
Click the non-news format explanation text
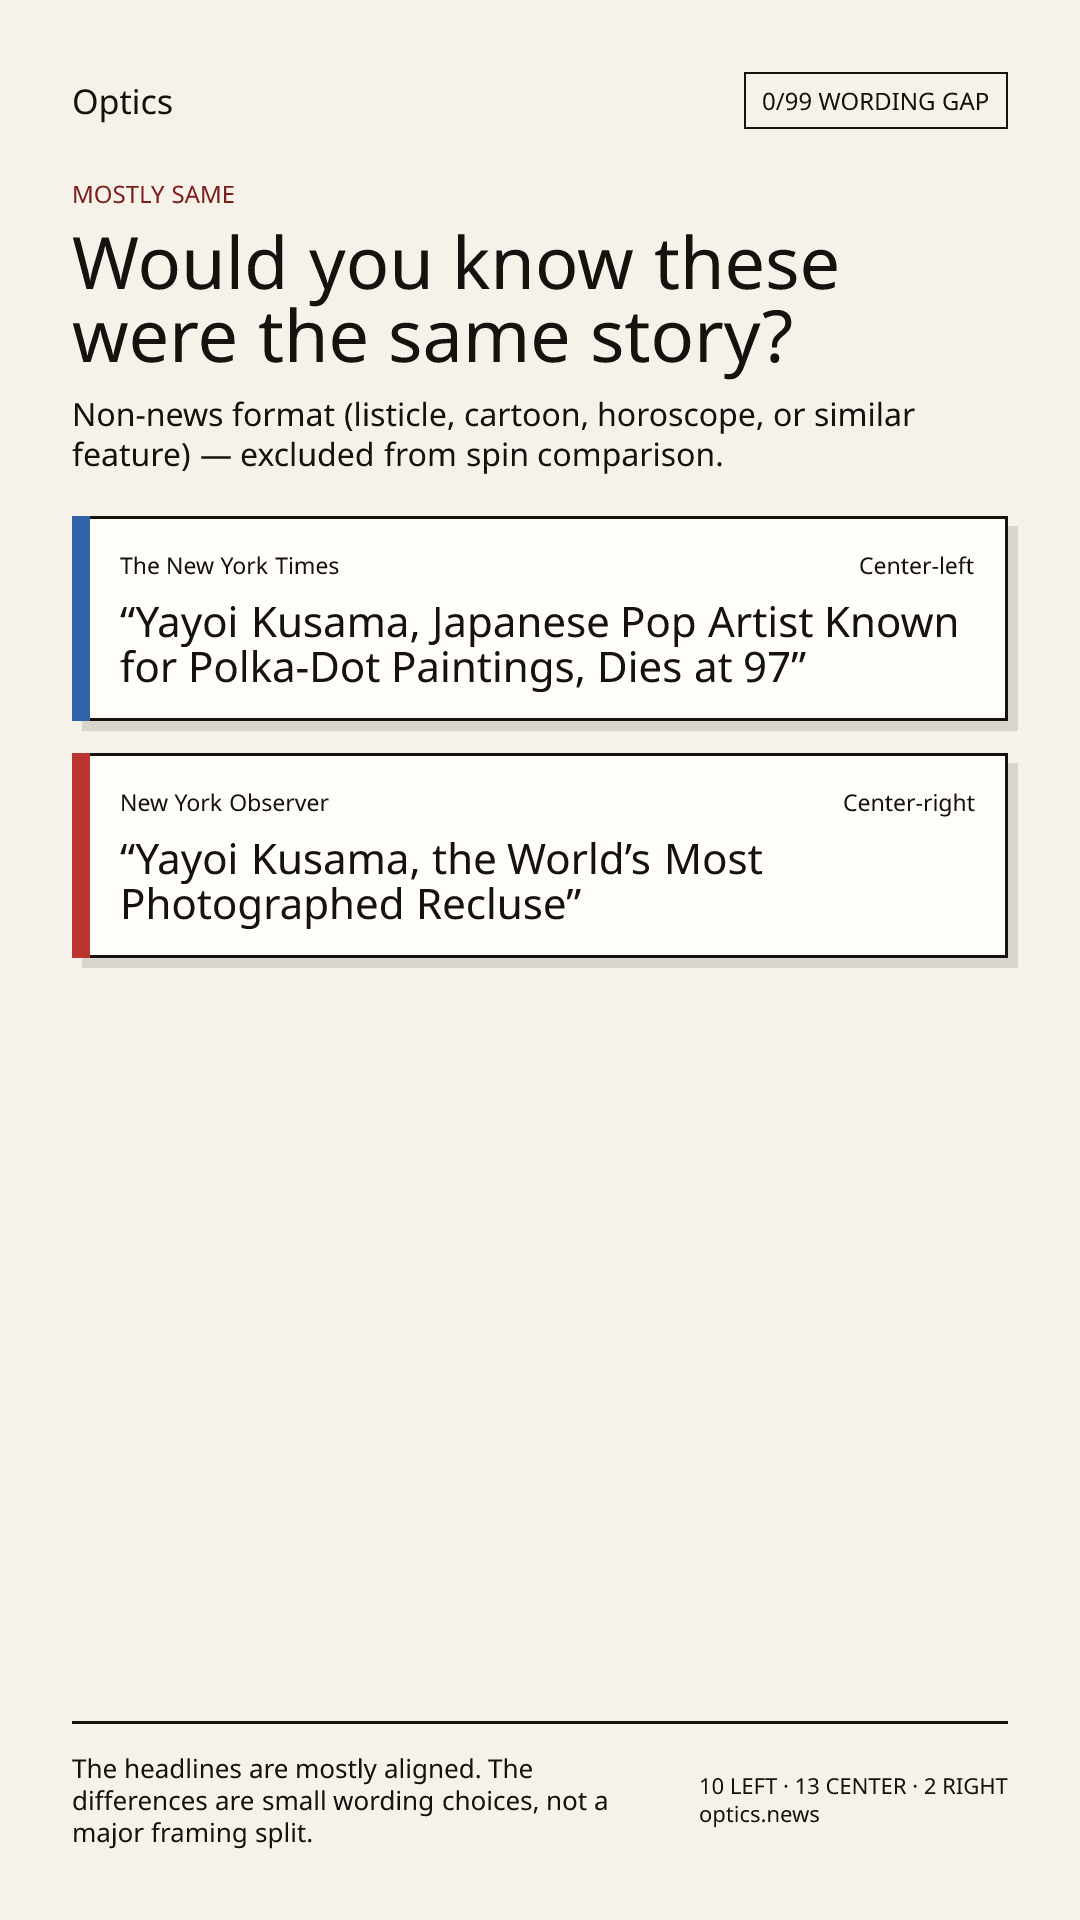click(493, 435)
